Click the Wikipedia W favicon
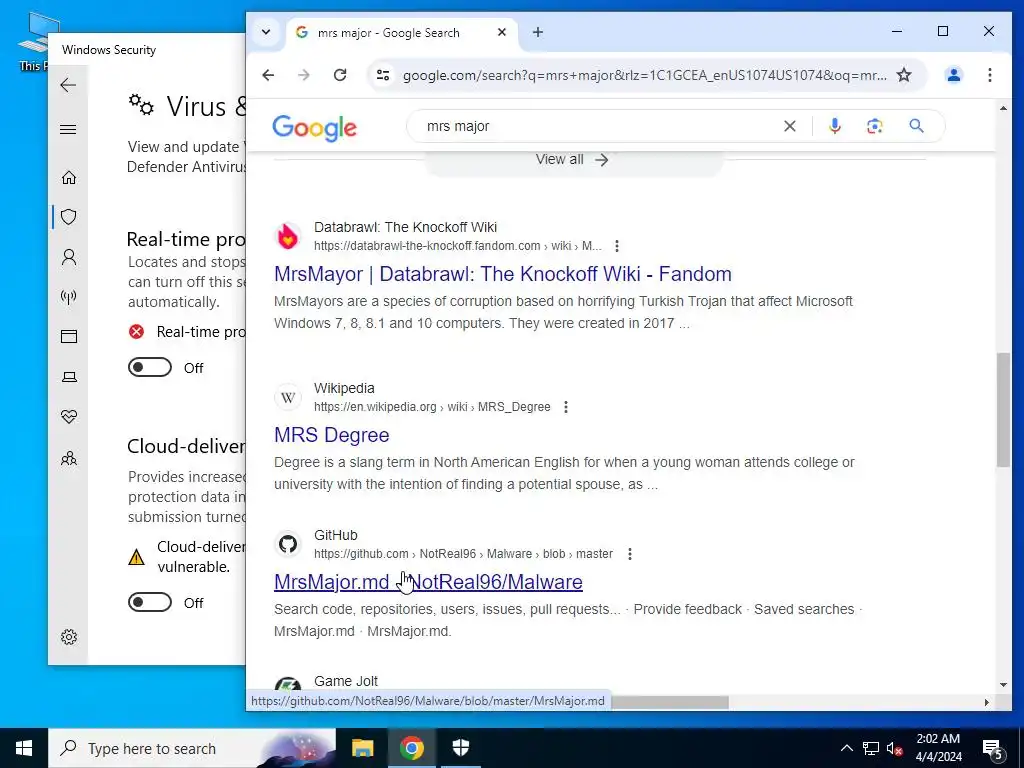1024x768 pixels. [288, 398]
